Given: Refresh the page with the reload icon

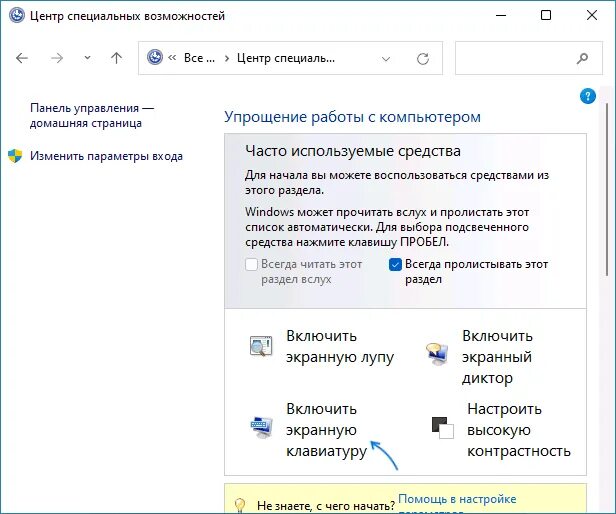Looking at the screenshot, I should 423,59.
